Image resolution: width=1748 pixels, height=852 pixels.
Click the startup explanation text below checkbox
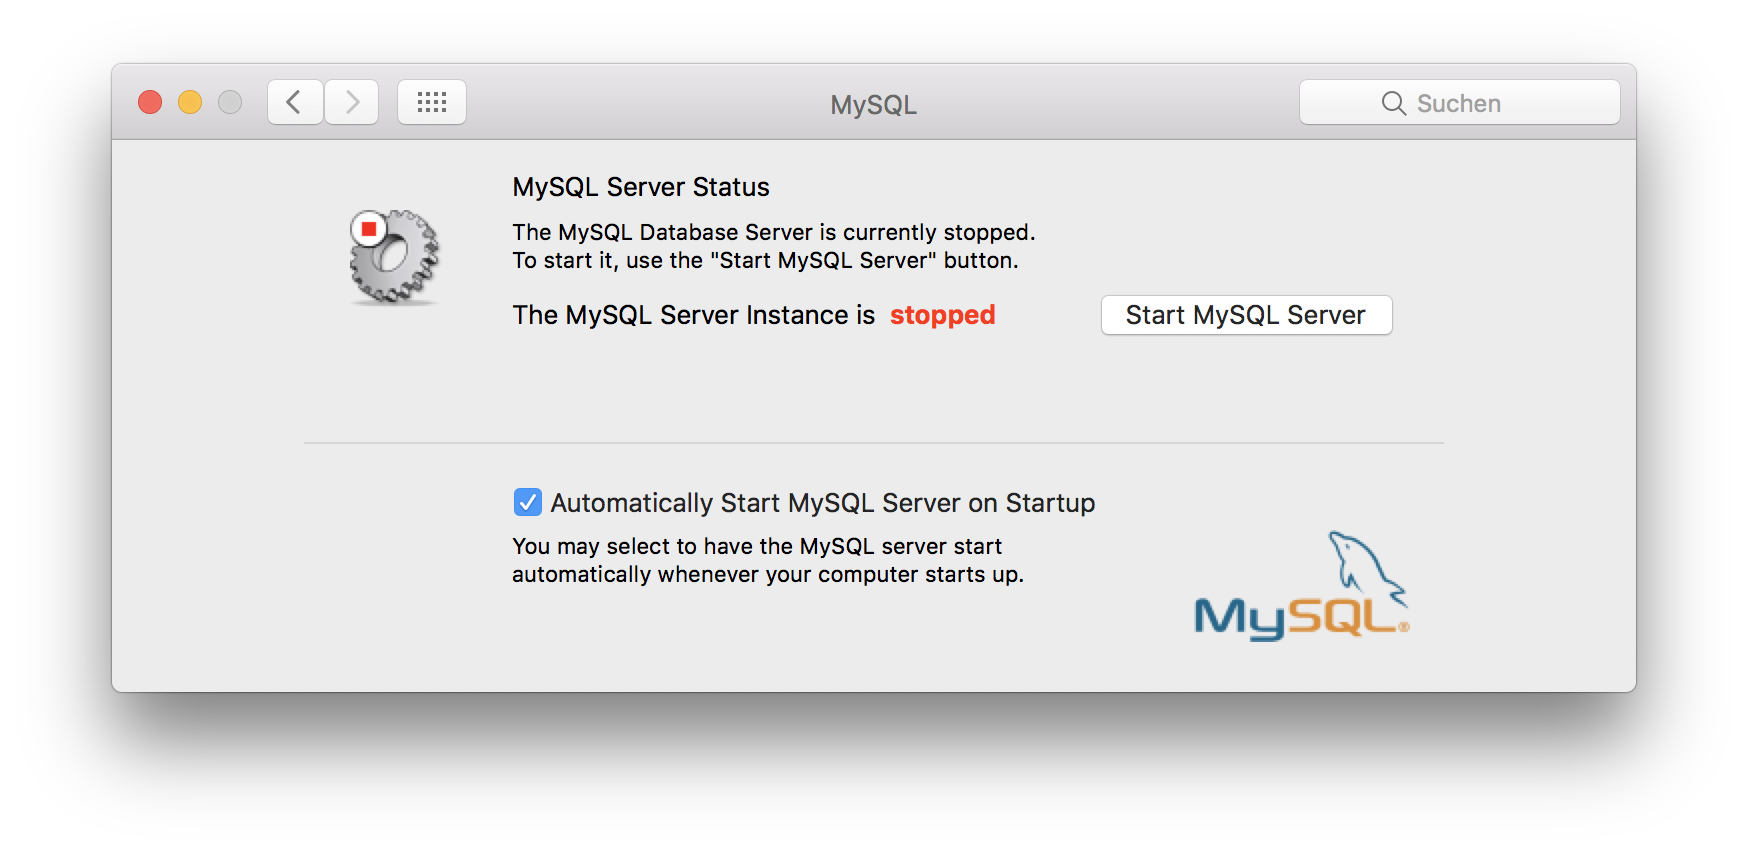(x=767, y=560)
